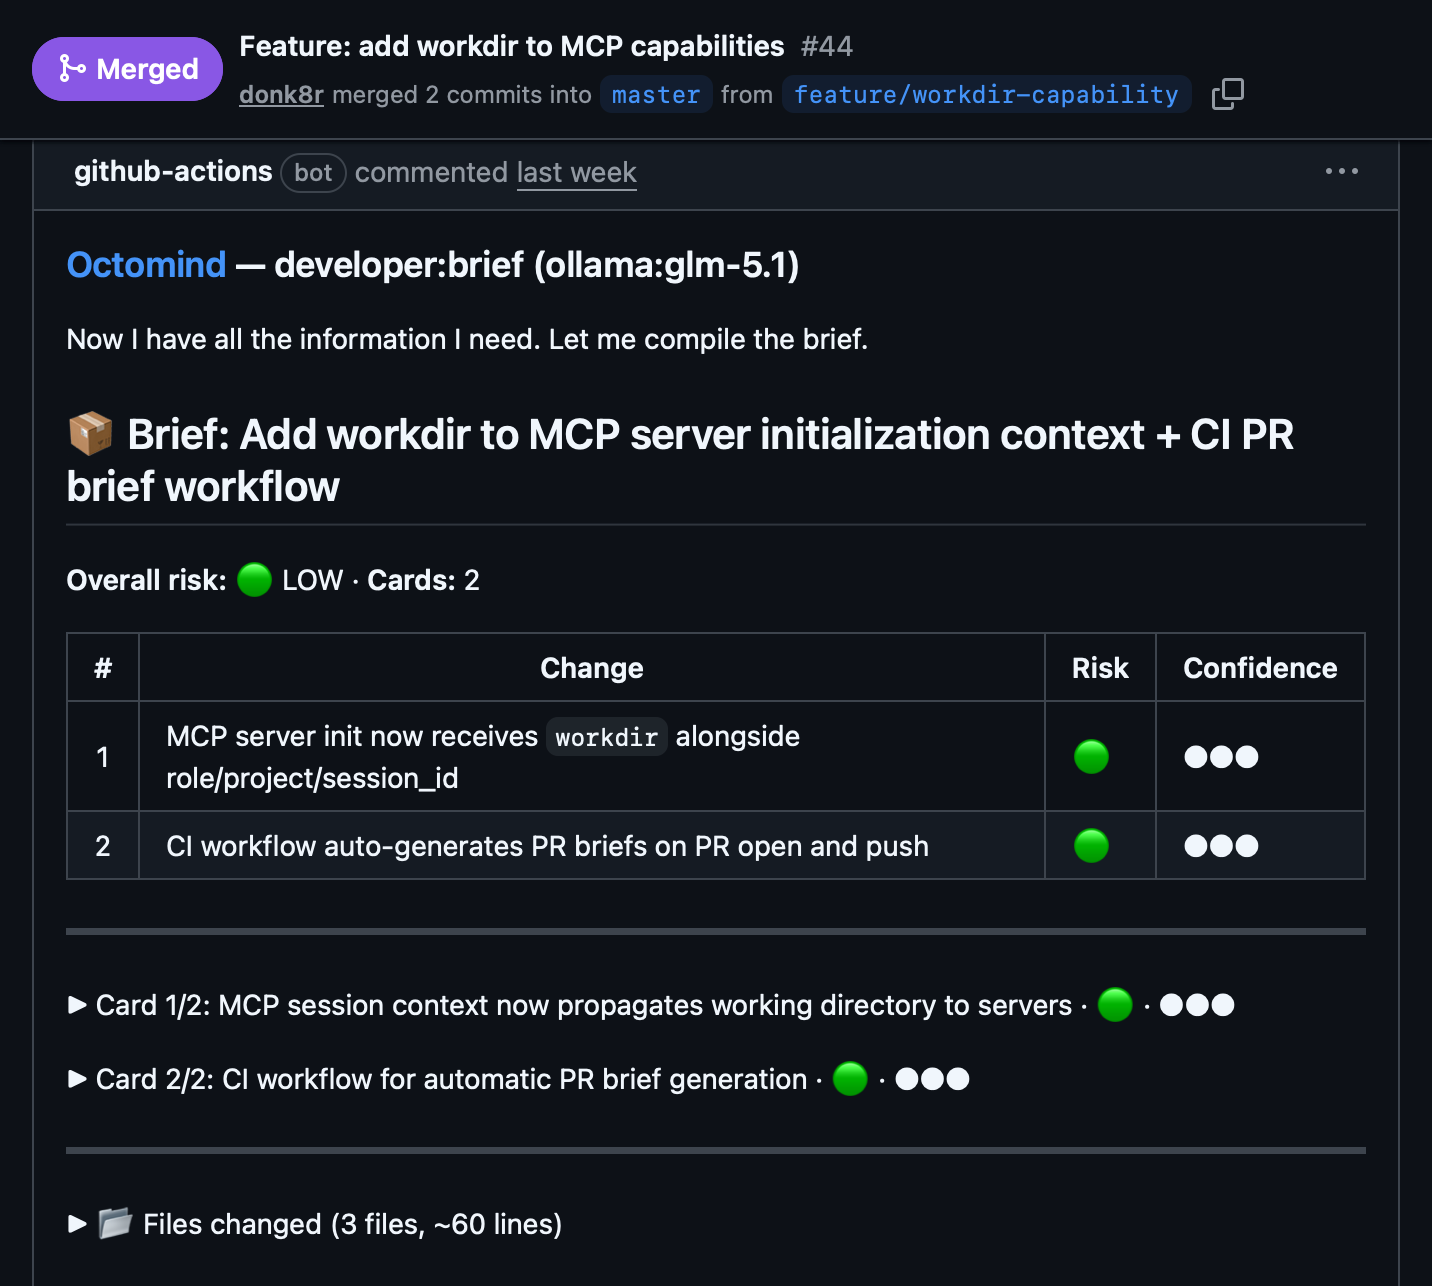
Task: Click the bot label badge
Action: [x=313, y=173]
